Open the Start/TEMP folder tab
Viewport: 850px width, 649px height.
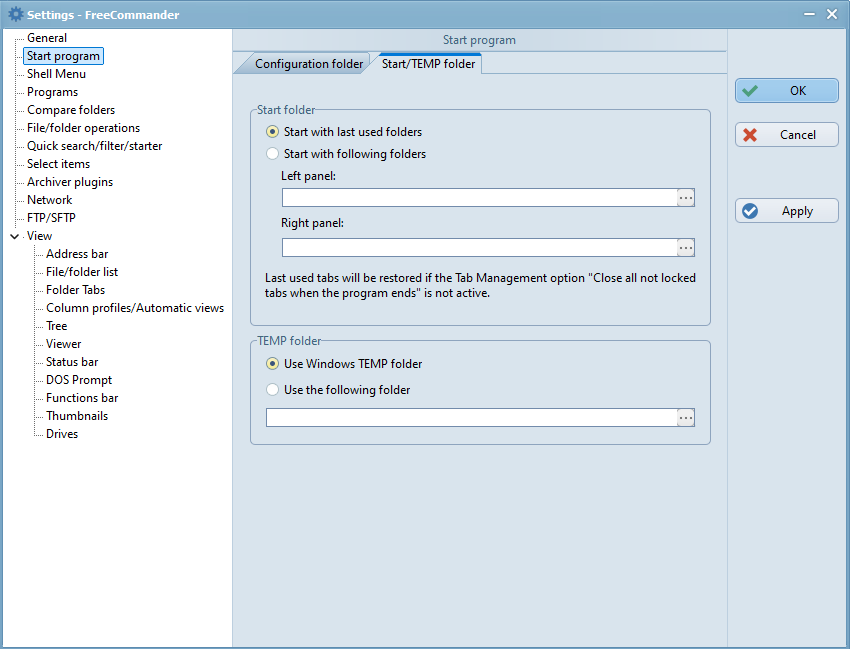tap(428, 64)
